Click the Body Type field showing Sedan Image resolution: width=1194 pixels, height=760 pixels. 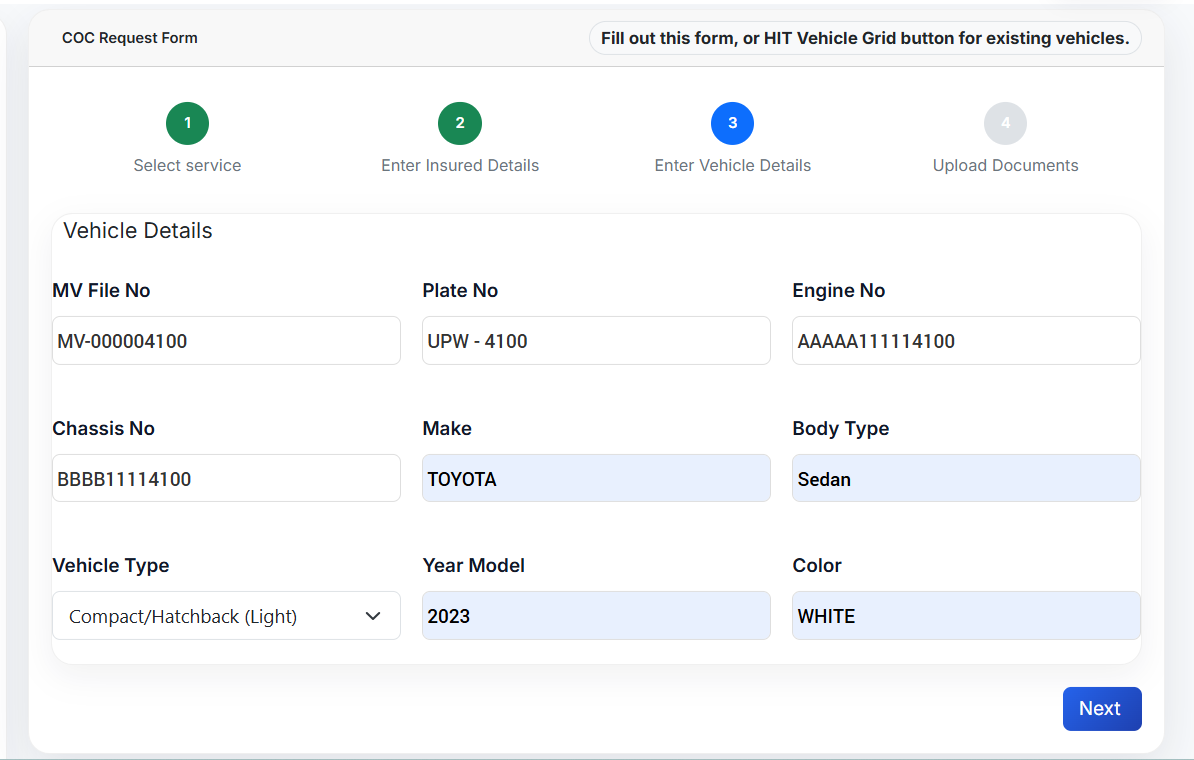tap(966, 479)
